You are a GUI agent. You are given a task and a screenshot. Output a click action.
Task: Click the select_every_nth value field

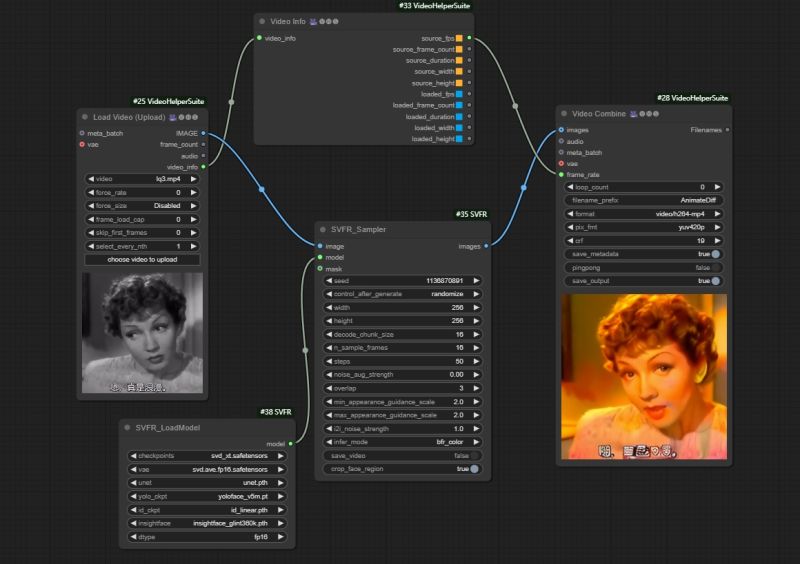coord(142,246)
